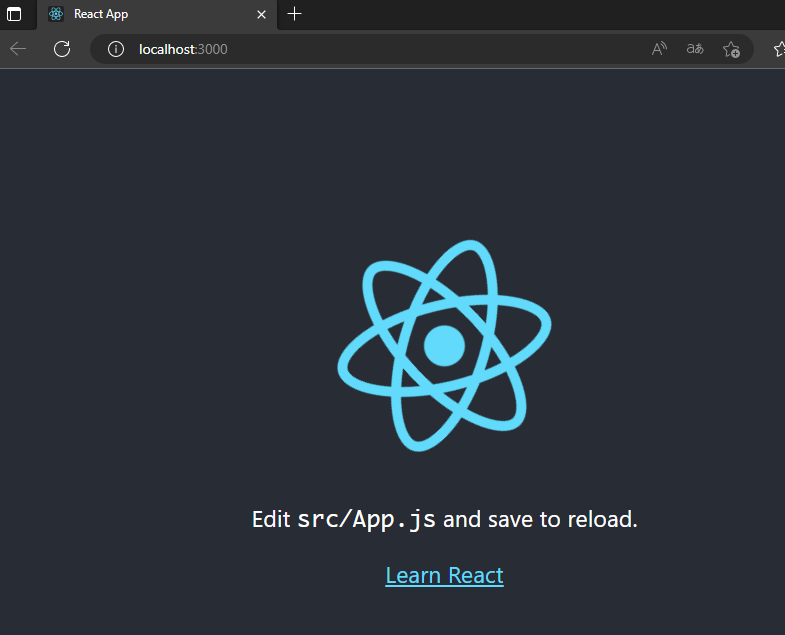The width and height of the screenshot is (785, 635).
Task: Go back with the arrow button
Action: coord(18,49)
